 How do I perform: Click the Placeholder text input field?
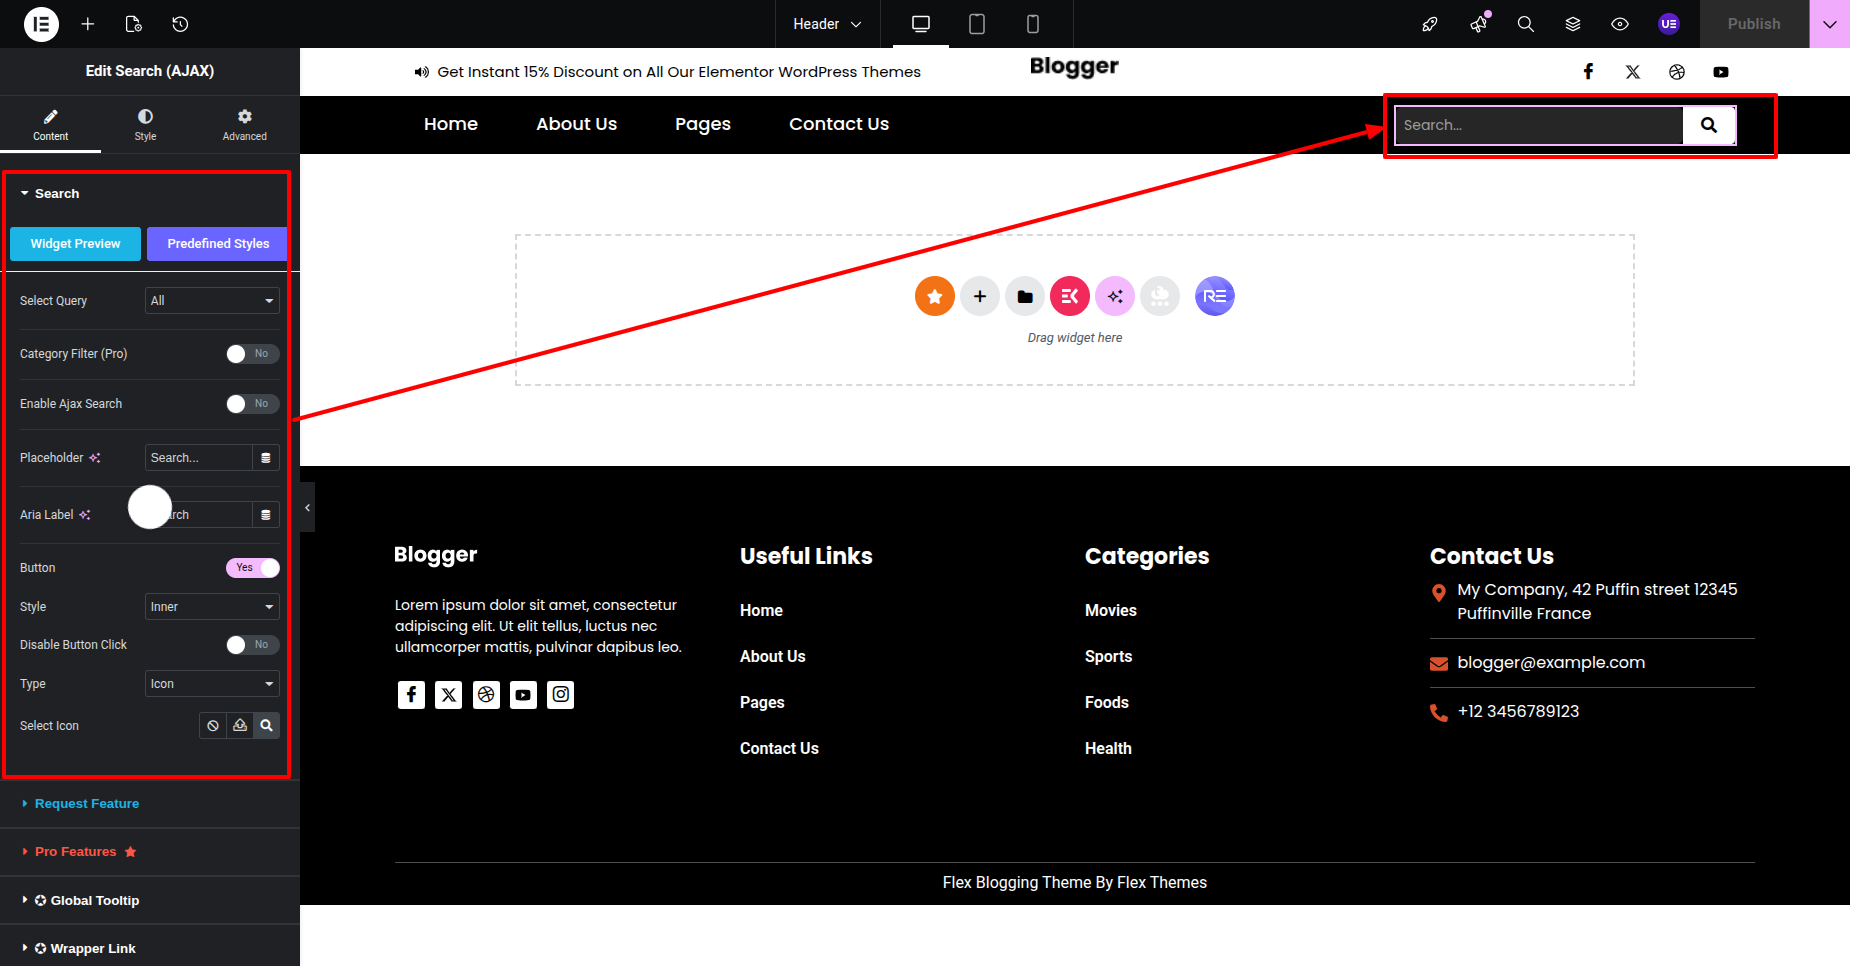[x=198, y=458]
